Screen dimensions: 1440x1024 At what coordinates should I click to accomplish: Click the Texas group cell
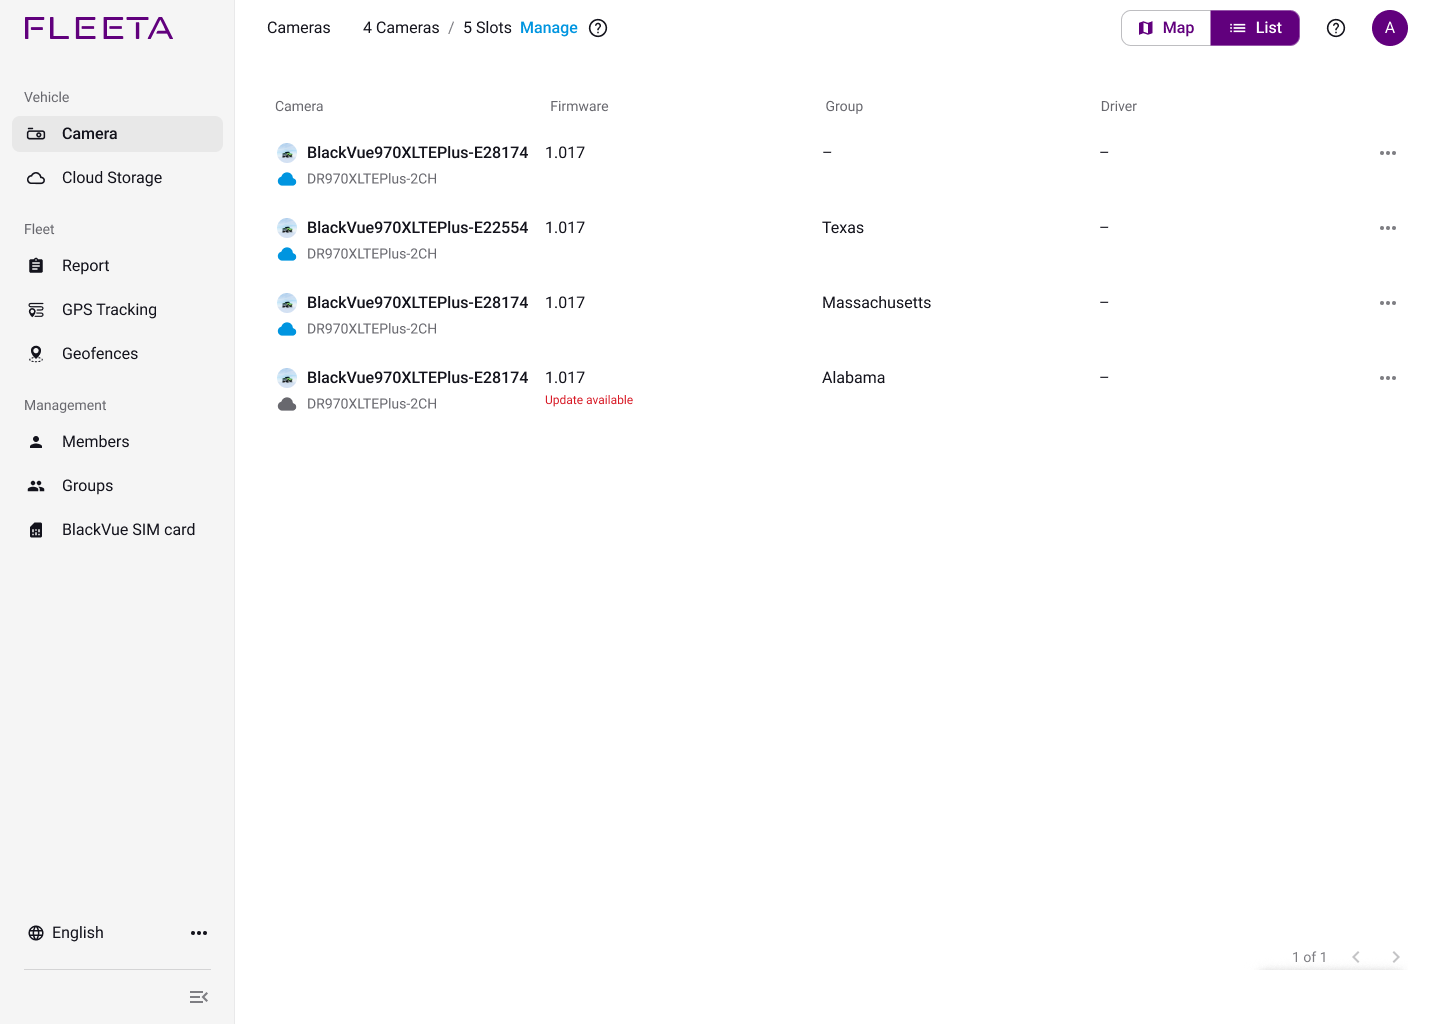click(843, 228)
